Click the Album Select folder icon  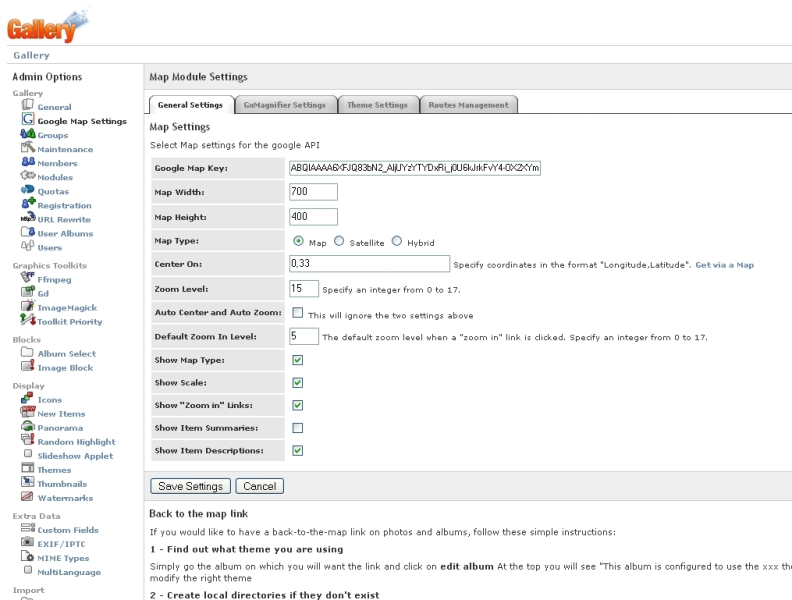[27, 352]
